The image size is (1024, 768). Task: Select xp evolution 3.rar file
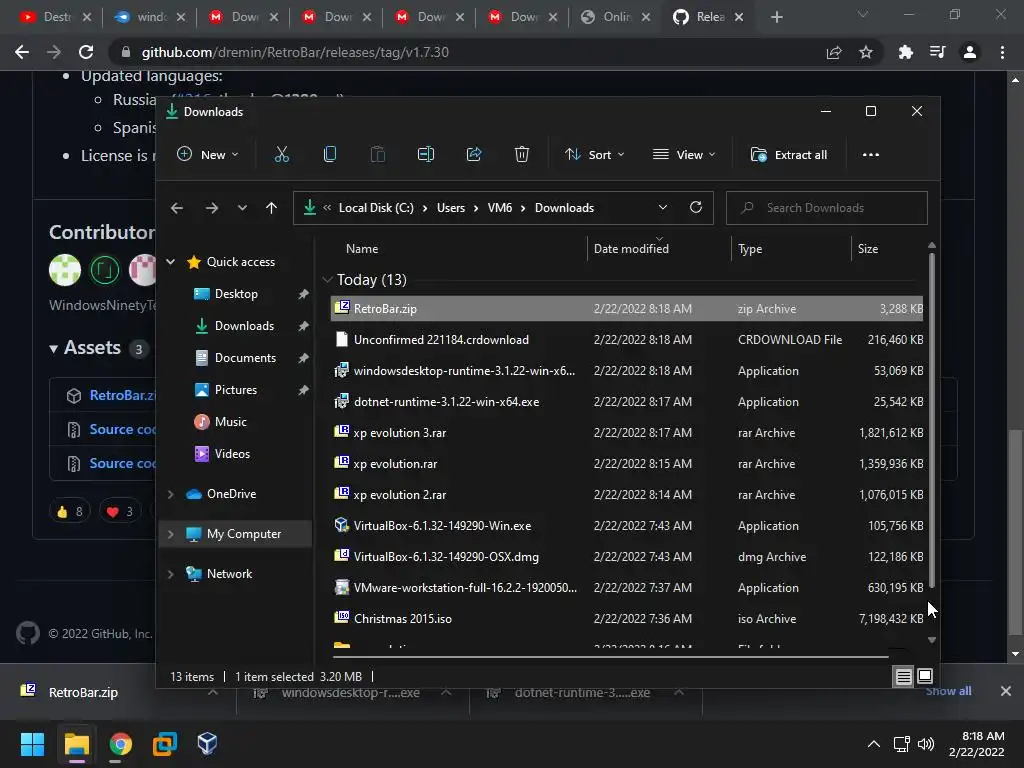pos(627,433)
